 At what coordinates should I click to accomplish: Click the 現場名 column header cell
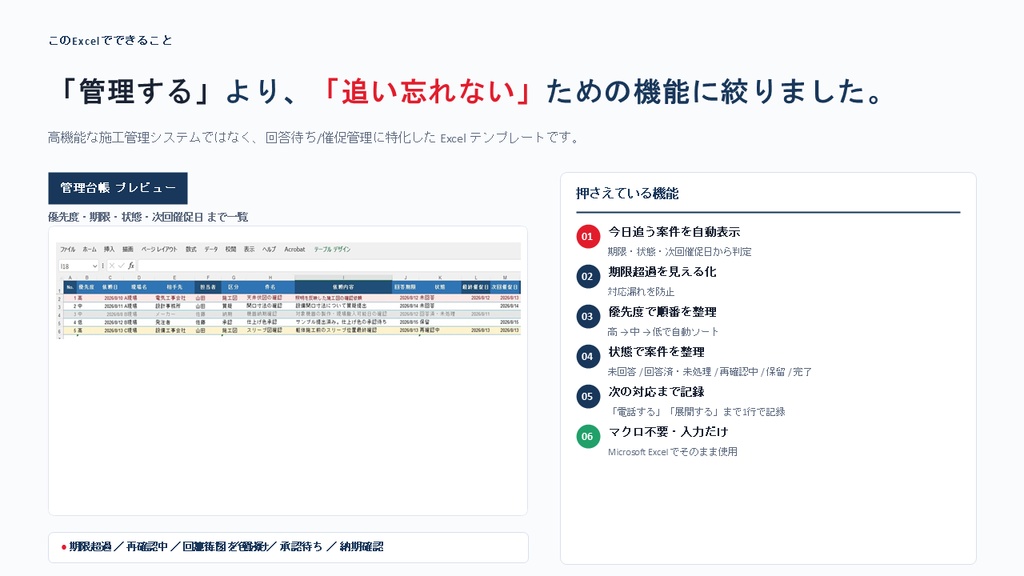pos(139,287)
